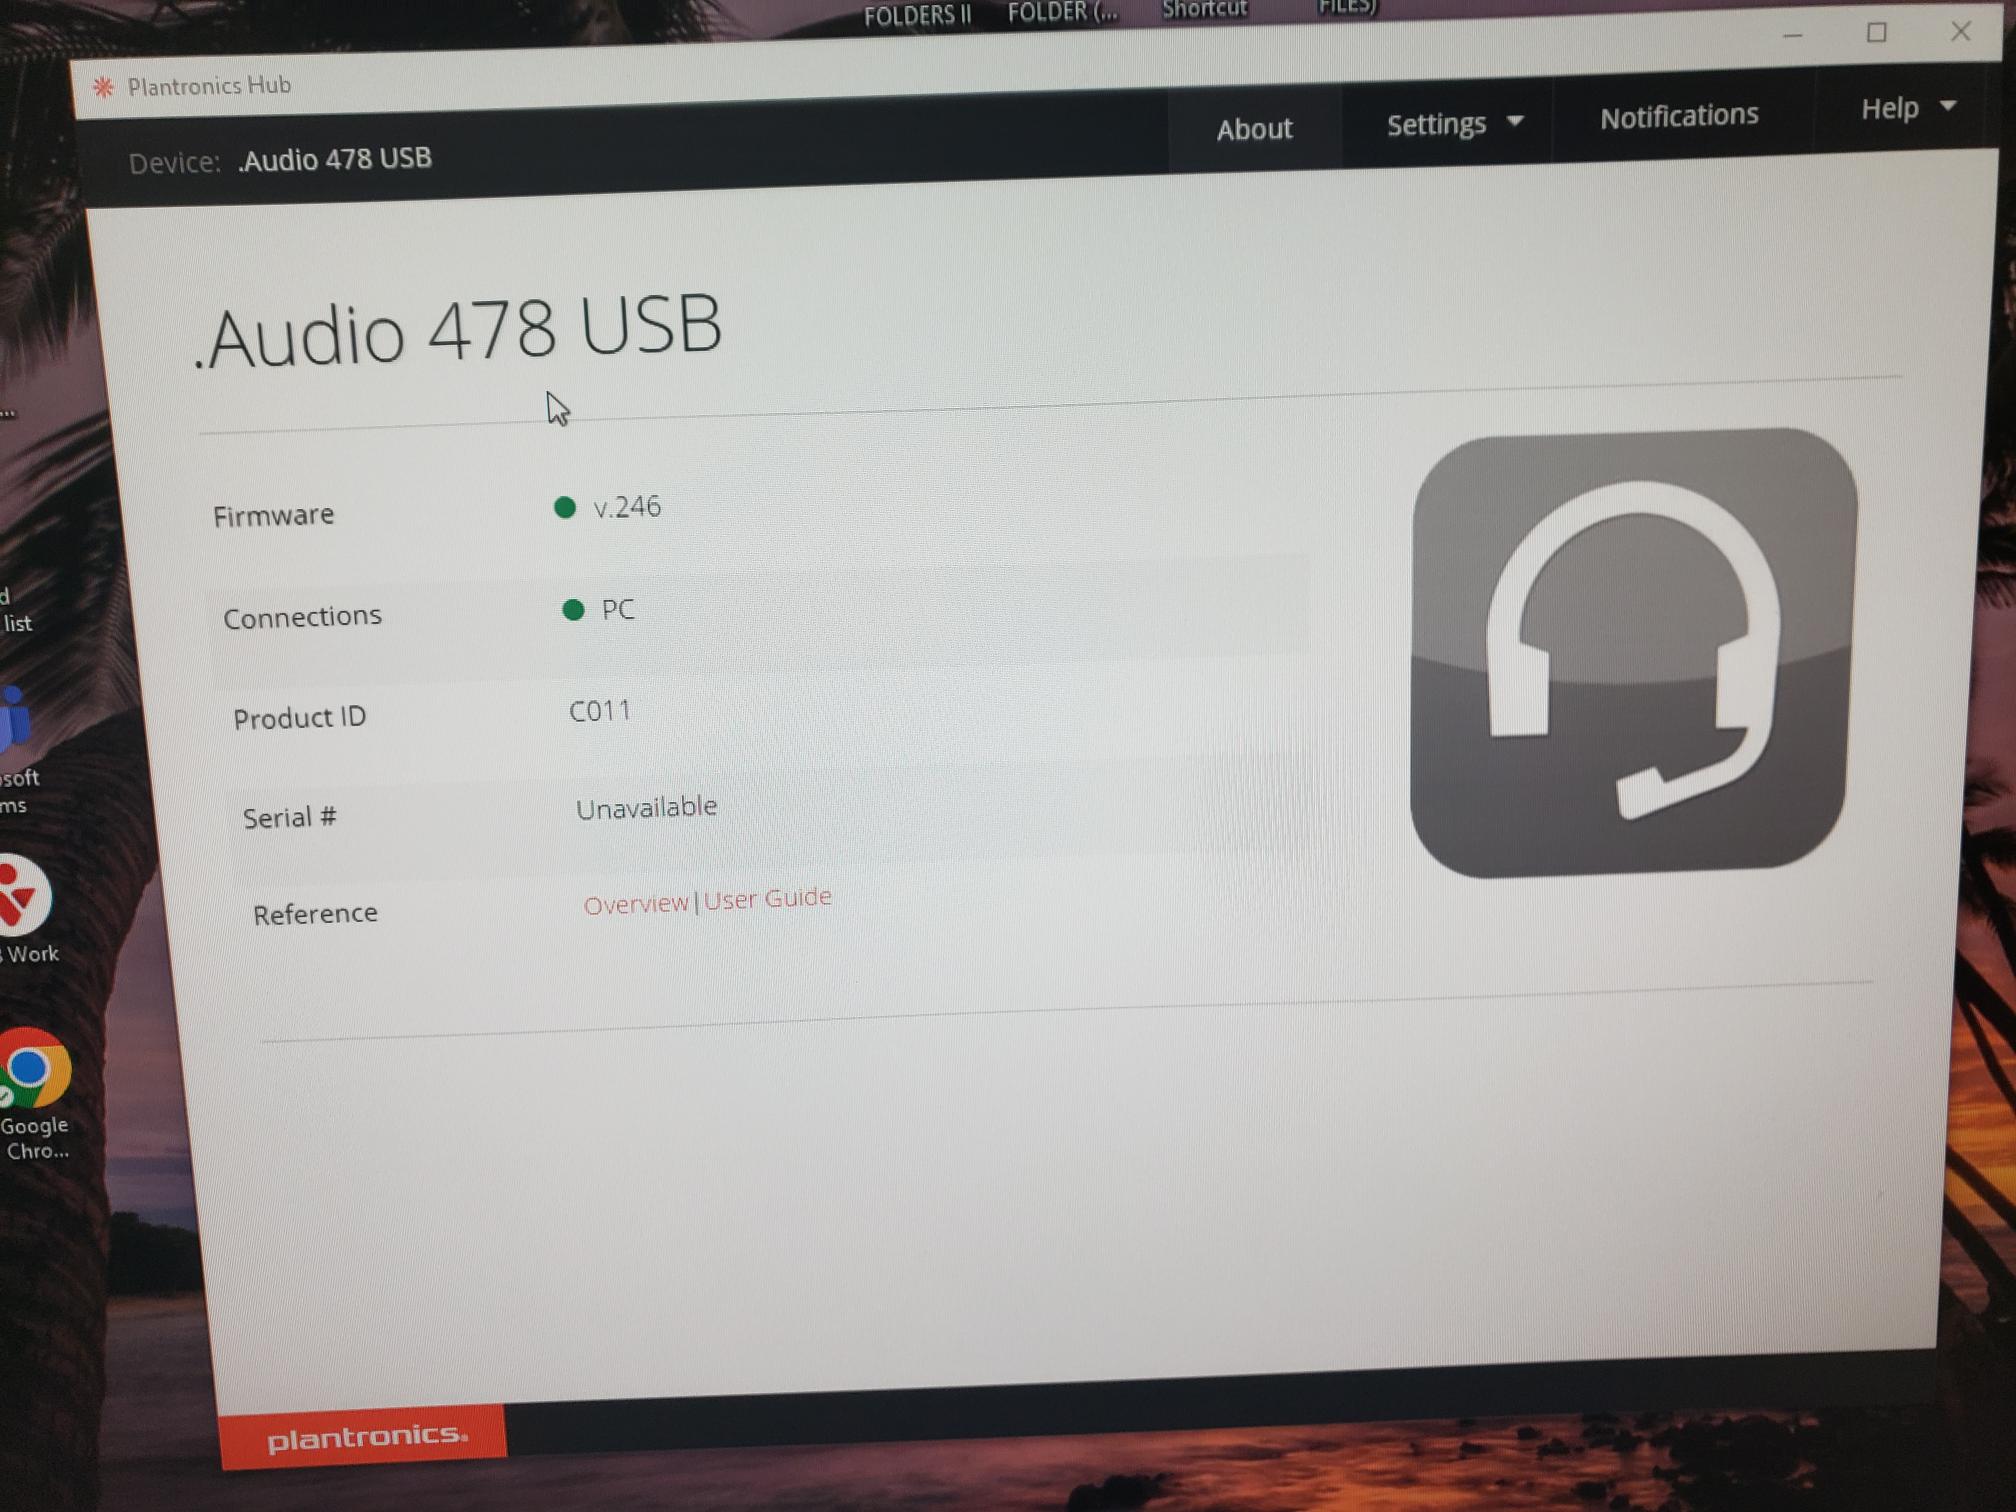Expand the Help dropdown menu
2016x1512 pixels.
point(1908,108)
